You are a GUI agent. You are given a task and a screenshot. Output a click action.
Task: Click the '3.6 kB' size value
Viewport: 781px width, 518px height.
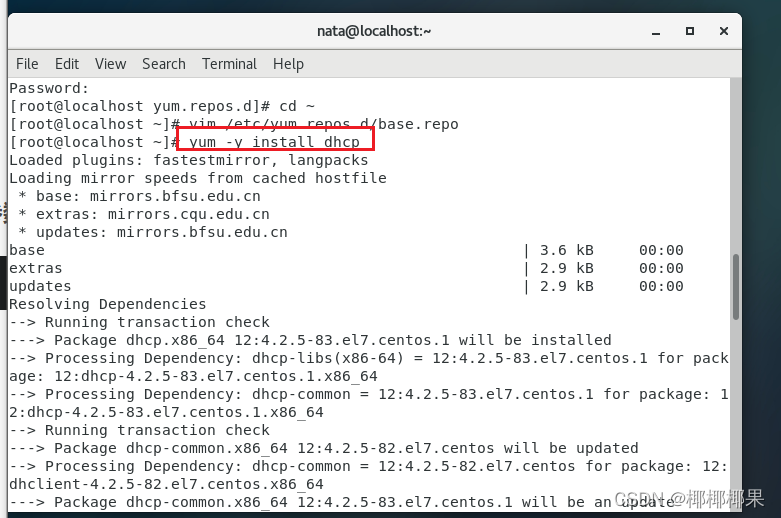point(567,250)
